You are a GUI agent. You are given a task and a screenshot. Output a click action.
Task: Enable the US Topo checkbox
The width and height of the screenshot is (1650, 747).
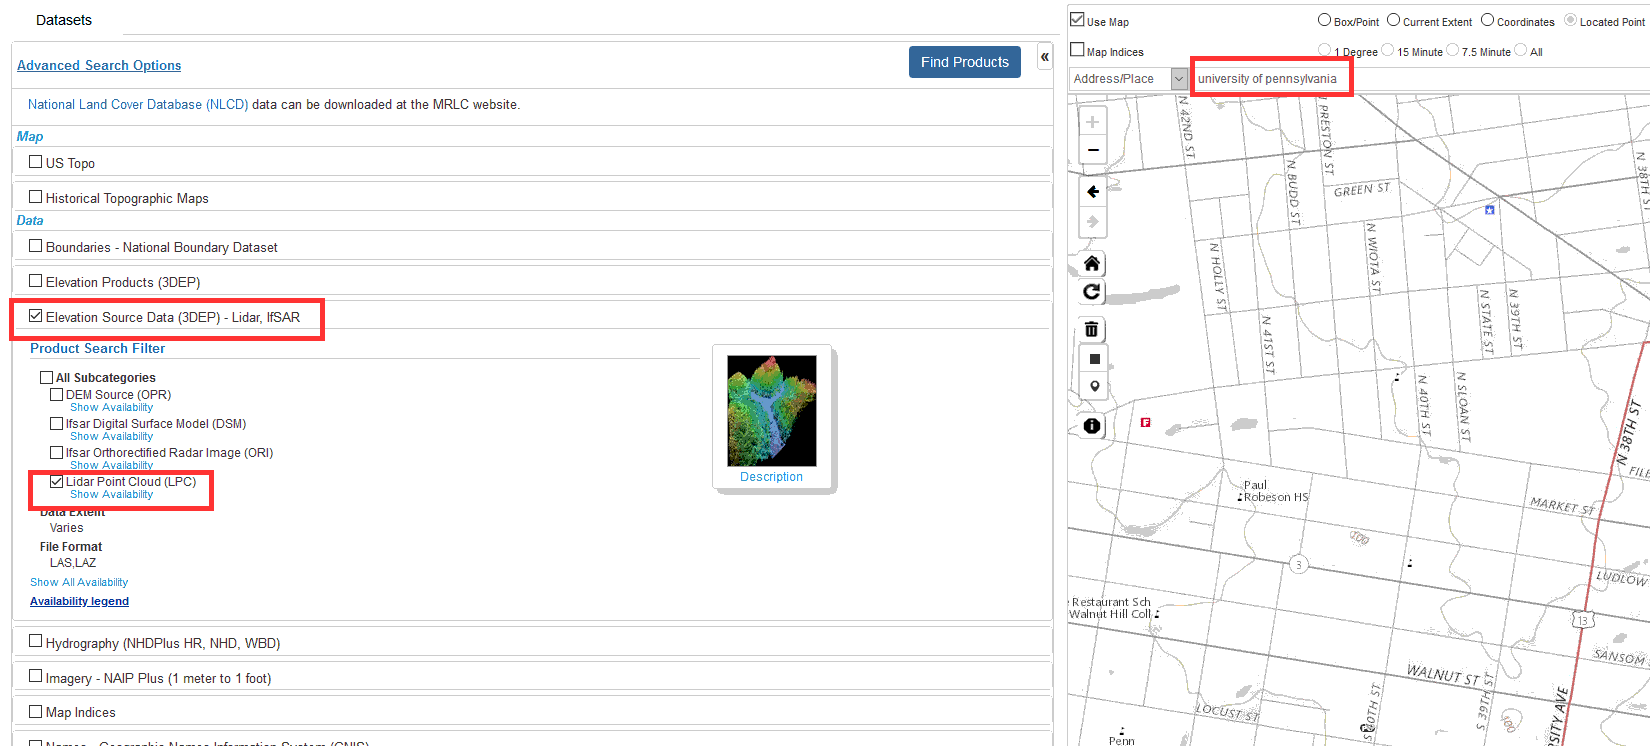[x=36, y=162]
